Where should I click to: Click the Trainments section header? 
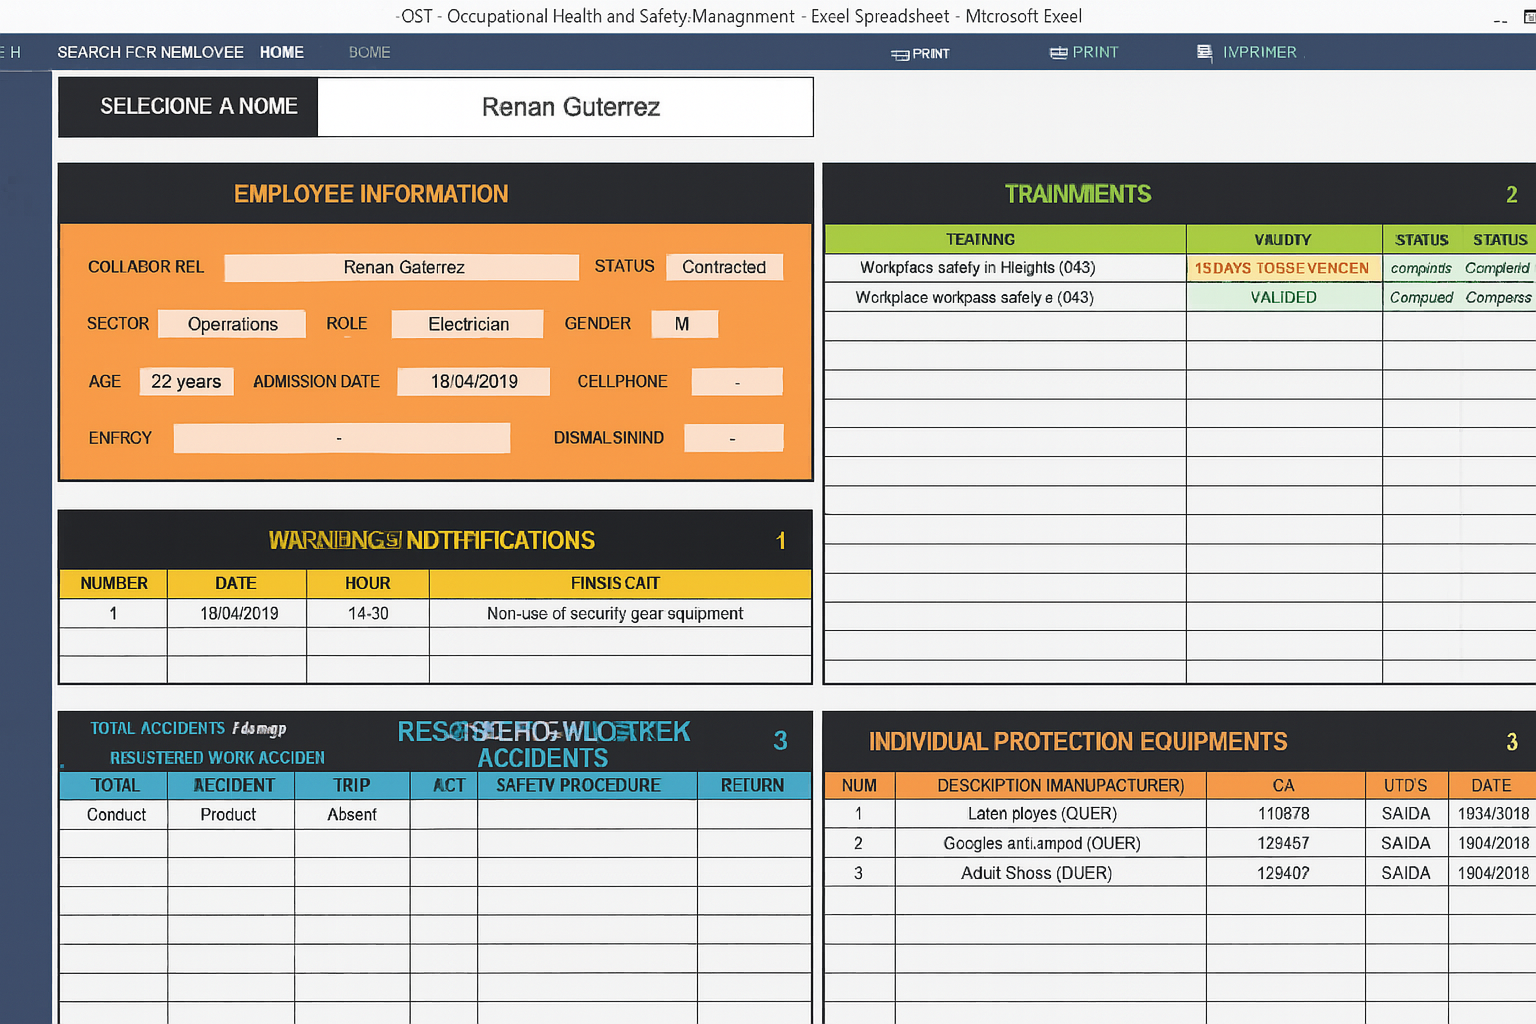pos(1077,194)
